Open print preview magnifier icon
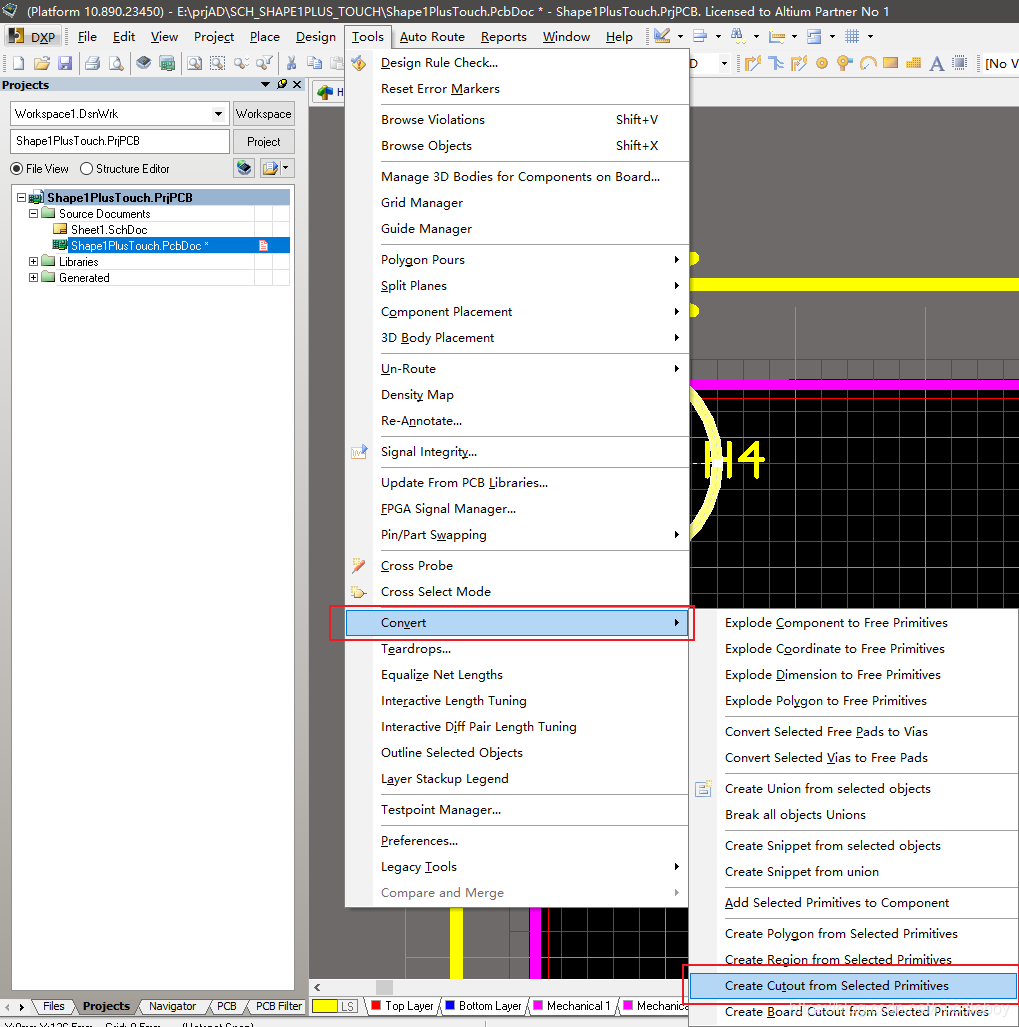This screenshot has height=1027, width=1019. (116, 63)
